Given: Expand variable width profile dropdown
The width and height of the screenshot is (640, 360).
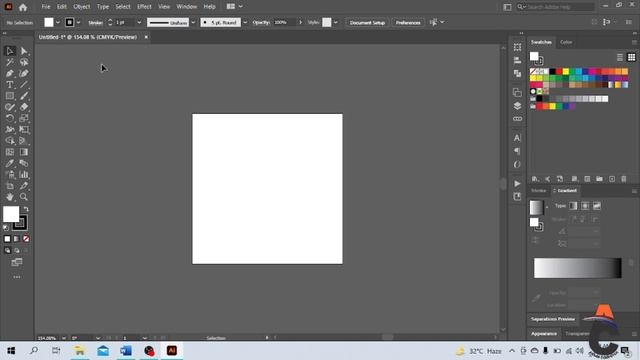Looking at the screenshot, I should [193, 22].
